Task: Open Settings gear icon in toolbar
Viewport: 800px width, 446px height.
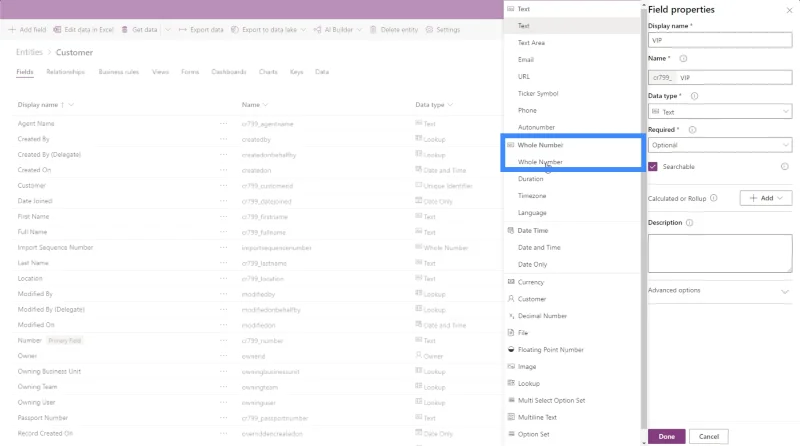Action: (429, 30)
